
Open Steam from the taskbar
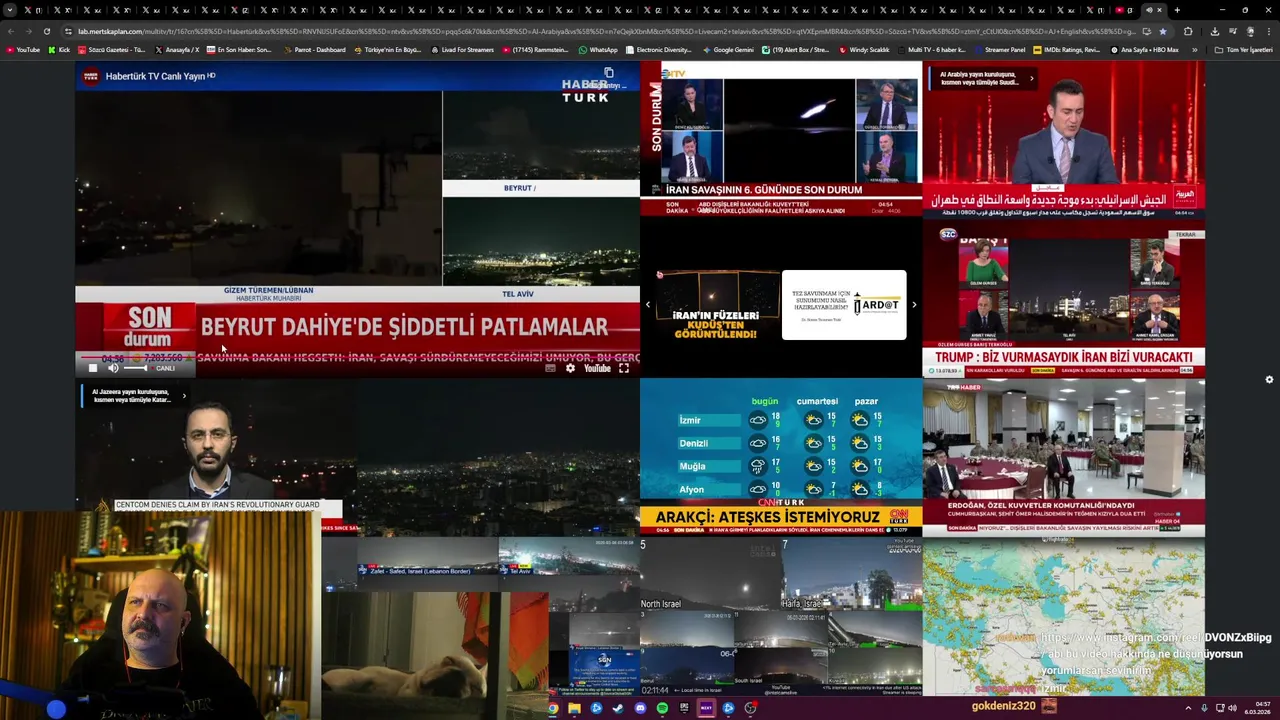point(618,708)
